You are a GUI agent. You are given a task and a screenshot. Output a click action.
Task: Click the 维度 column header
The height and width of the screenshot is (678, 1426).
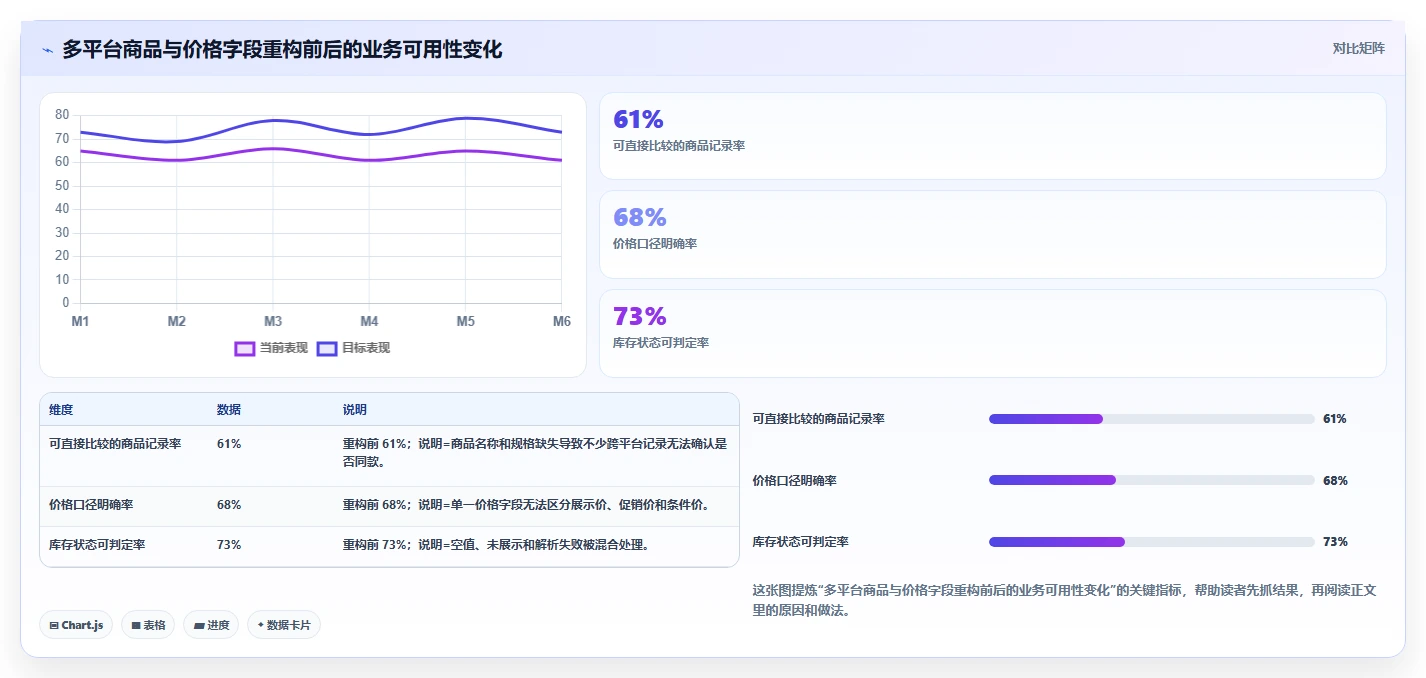[x=61, y=410]
